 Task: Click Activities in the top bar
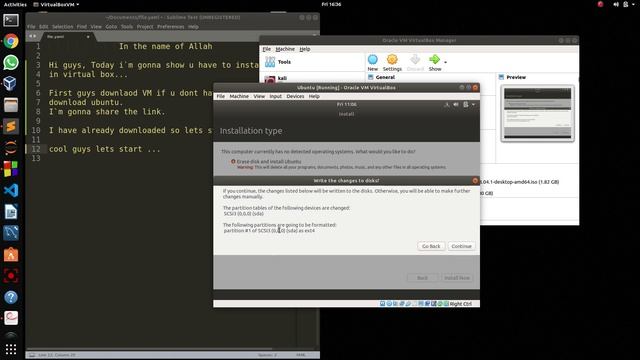(15, 4)
